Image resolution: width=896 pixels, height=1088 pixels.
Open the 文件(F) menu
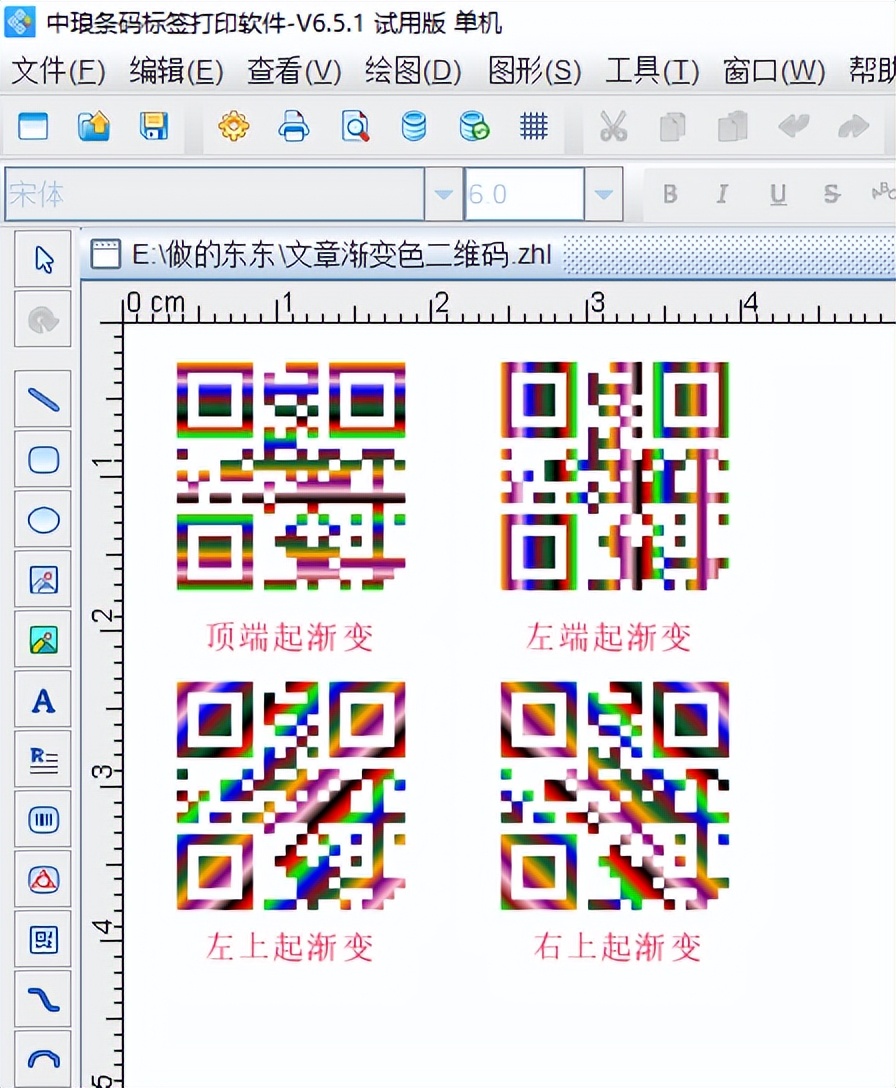click(x=58, y=71)
